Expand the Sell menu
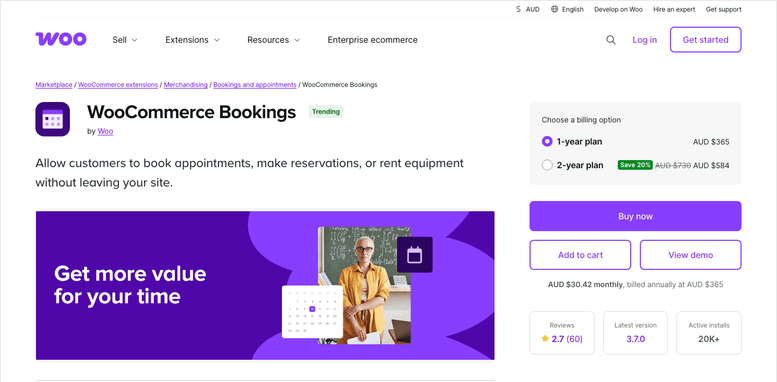Image resolution: width=777 pixels, height=382 pixels. (125, 40)
